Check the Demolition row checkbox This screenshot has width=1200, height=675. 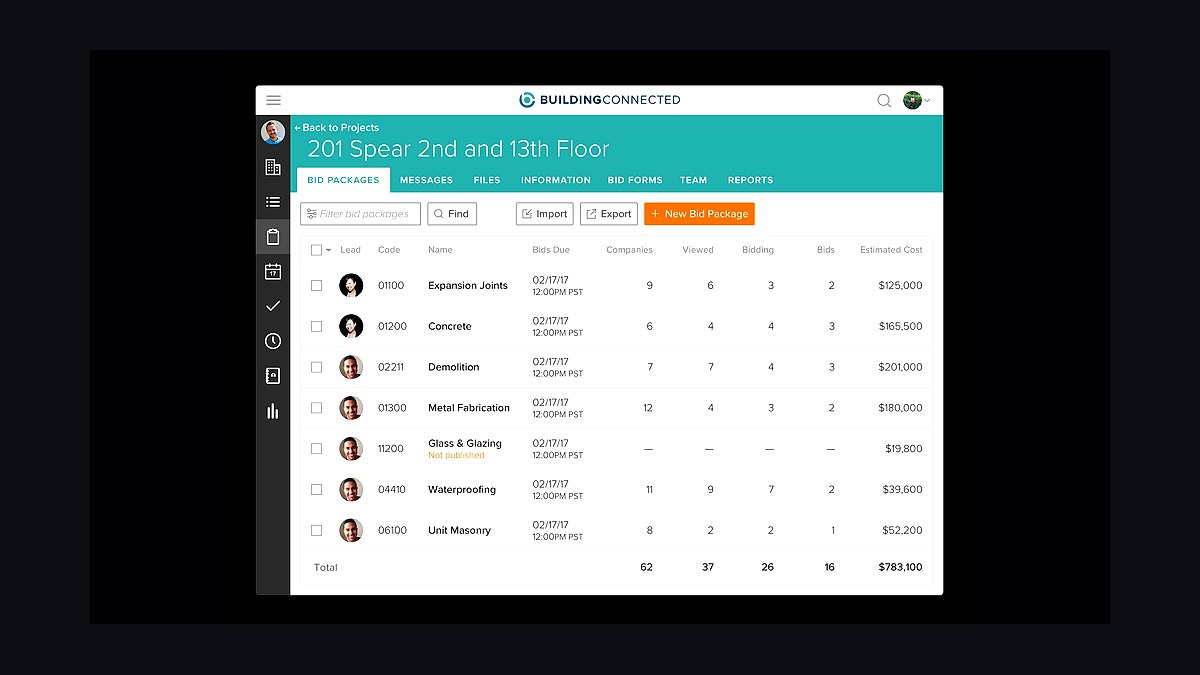point(317,367)
